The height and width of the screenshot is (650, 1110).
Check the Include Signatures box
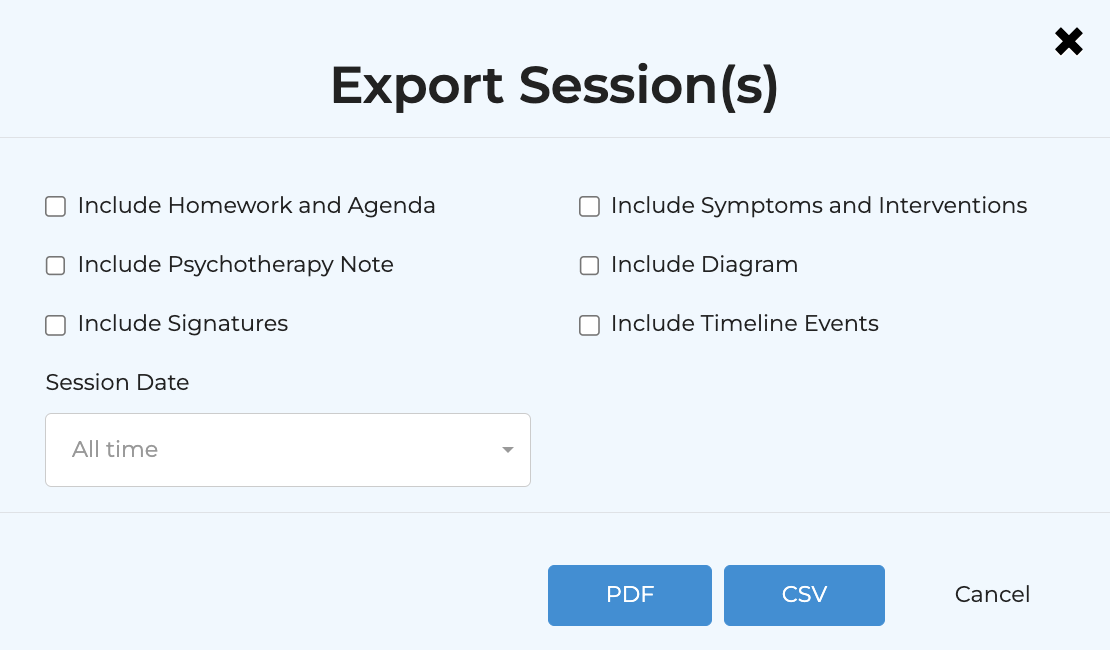56,324
